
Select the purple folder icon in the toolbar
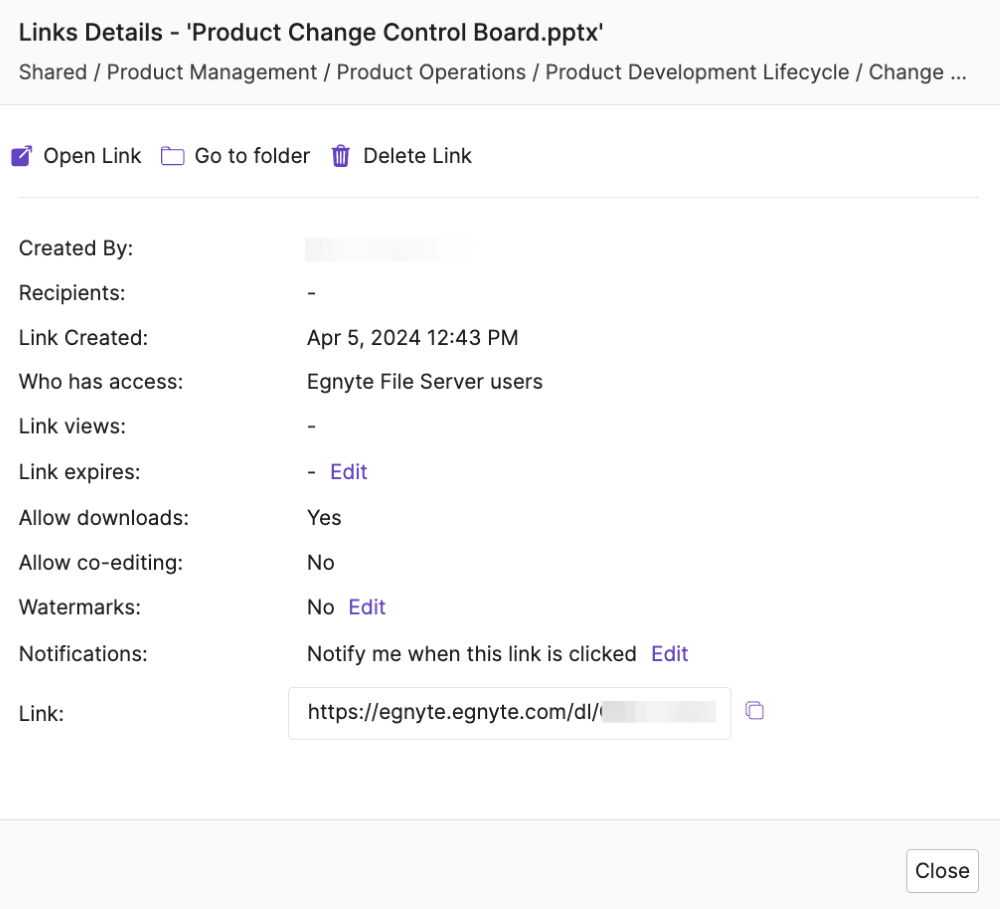coord(171,156)
